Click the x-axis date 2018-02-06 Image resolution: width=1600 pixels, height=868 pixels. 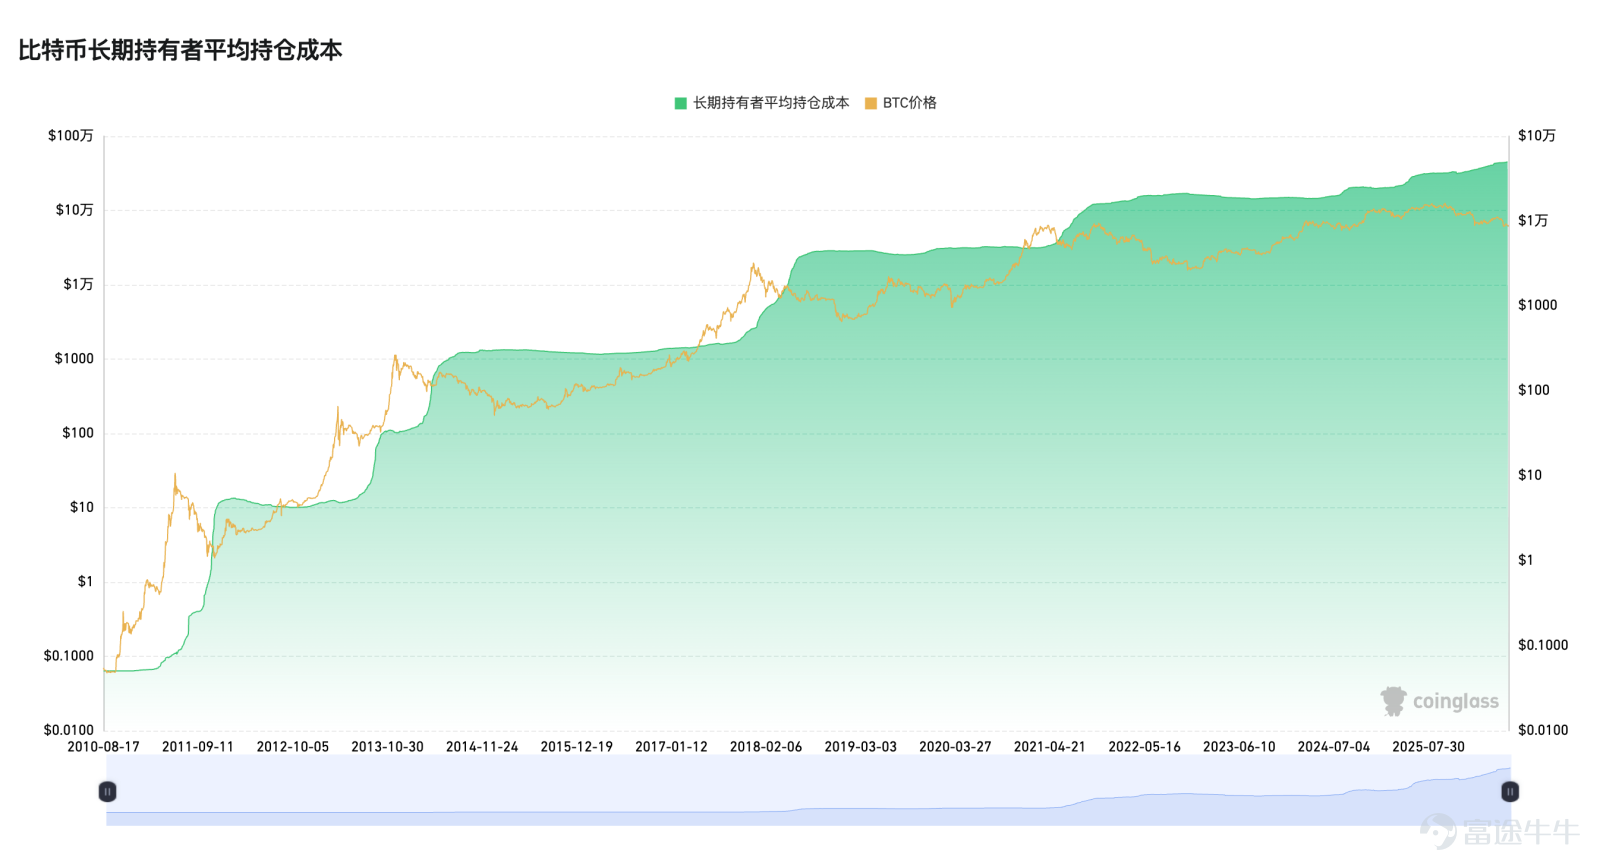pos(766,747)
